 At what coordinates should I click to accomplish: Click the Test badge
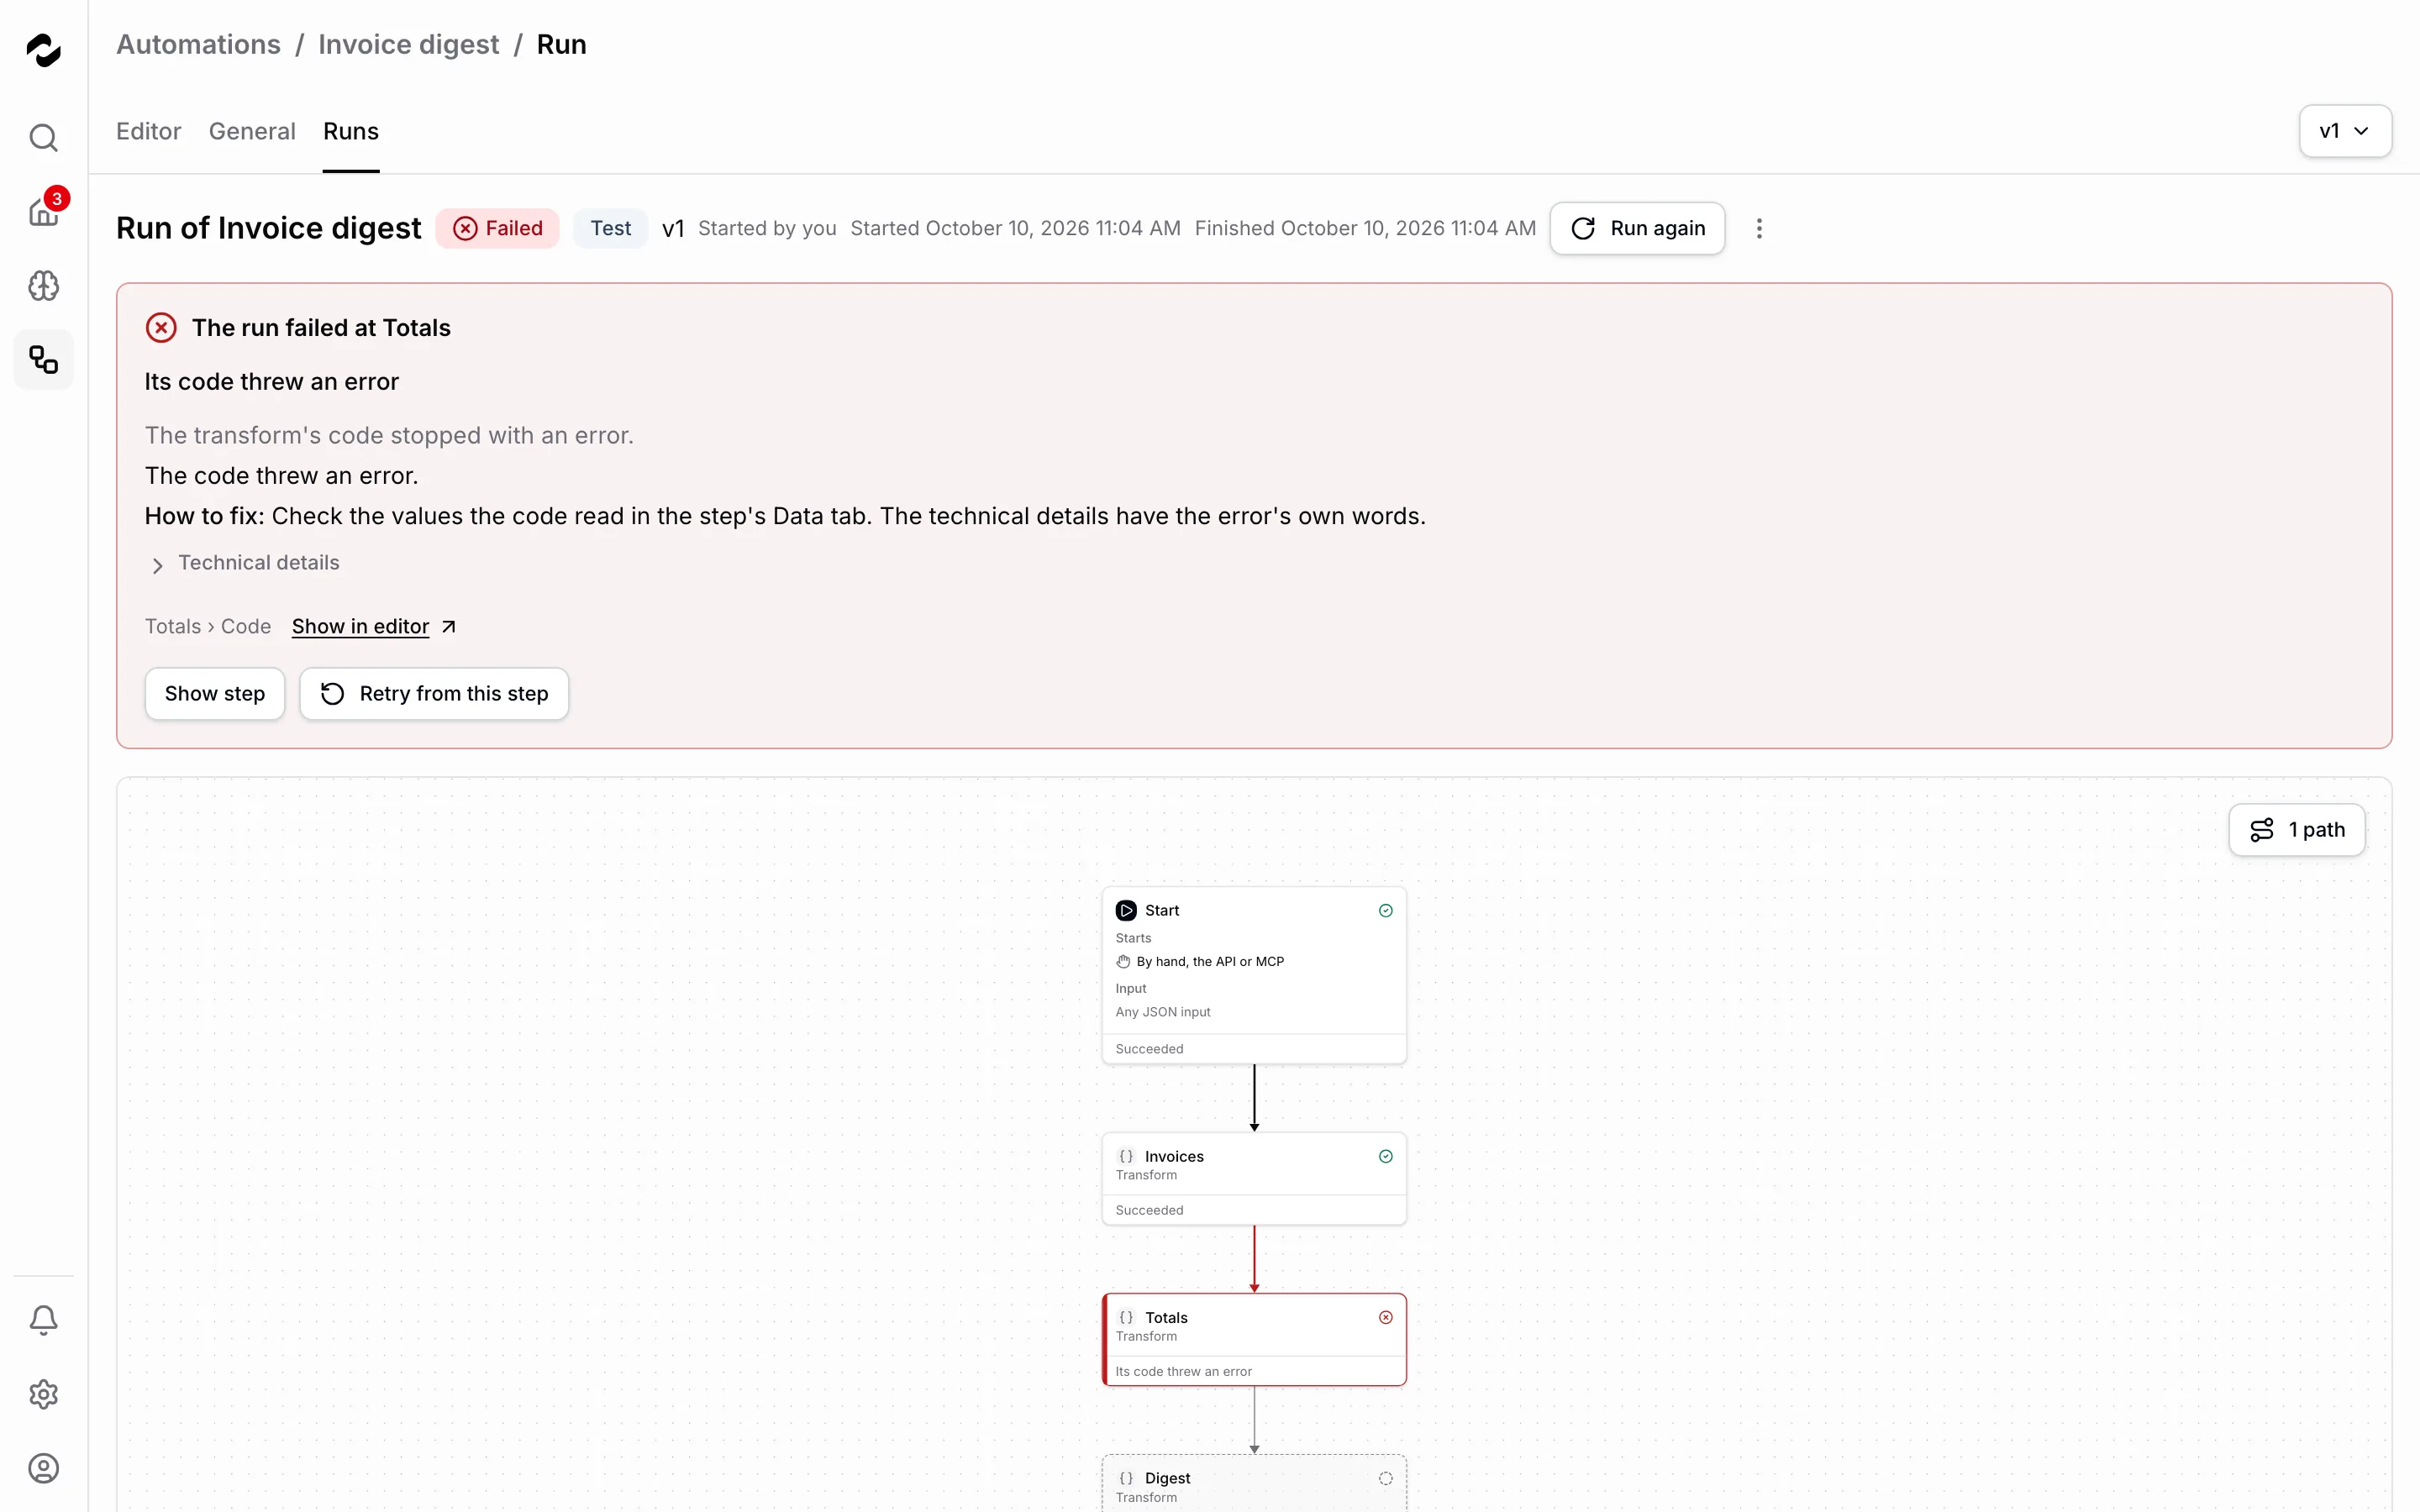tap(610, 228)
